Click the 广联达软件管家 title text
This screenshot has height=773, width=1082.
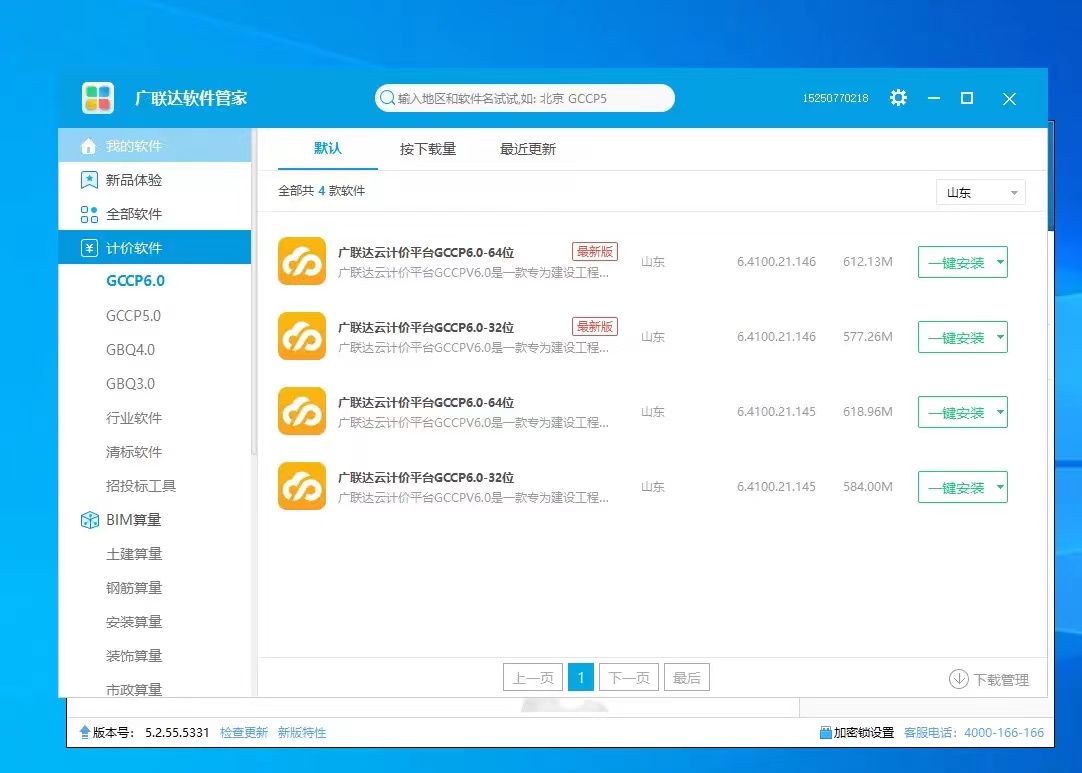tap(191, 98)
